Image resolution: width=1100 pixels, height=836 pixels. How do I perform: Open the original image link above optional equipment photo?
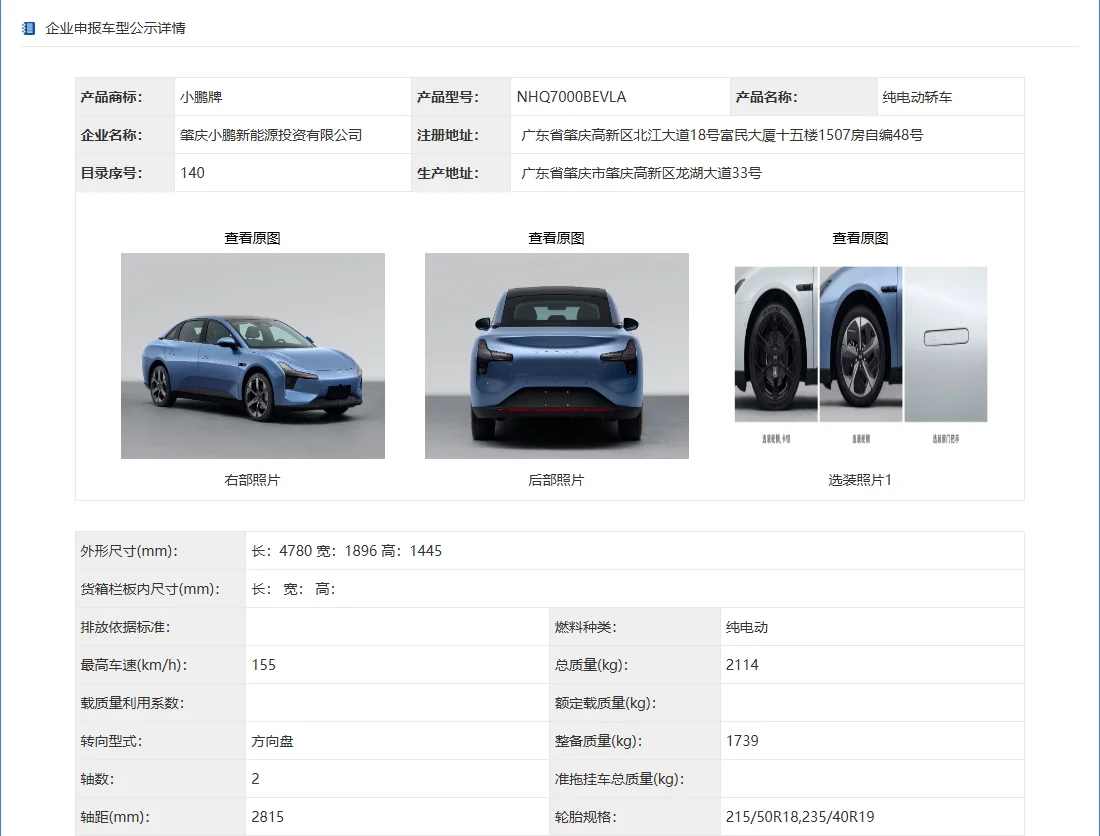(x=860, y=238)
